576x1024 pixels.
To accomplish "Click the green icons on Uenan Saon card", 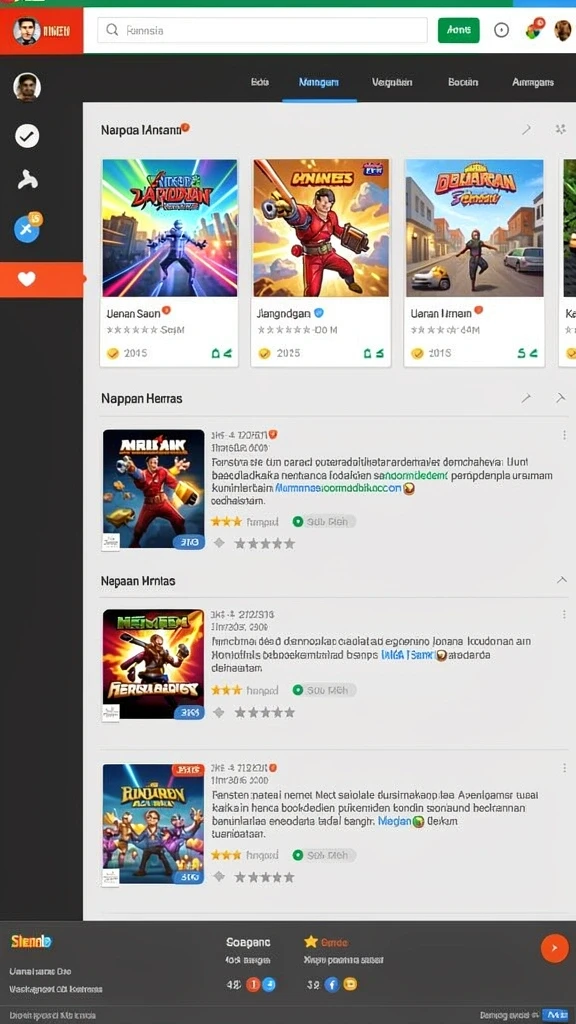I will pos(221,353).
